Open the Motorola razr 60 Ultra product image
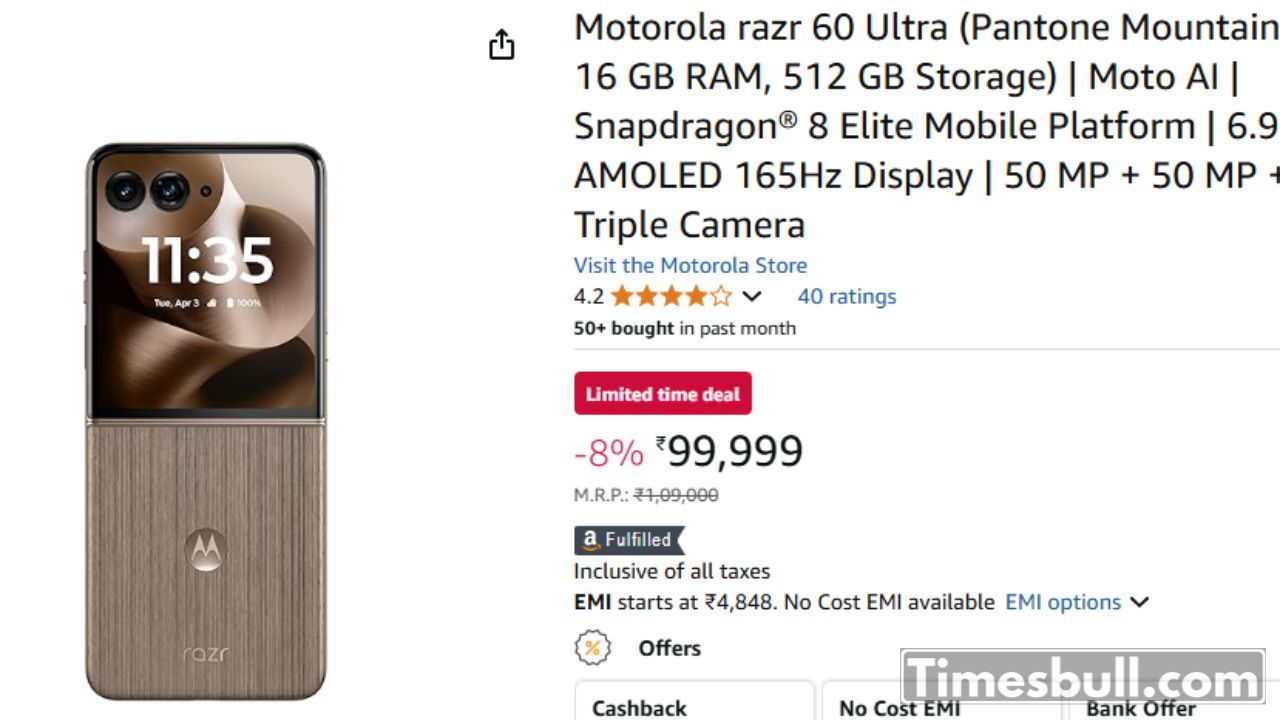 tap(206, 420)
